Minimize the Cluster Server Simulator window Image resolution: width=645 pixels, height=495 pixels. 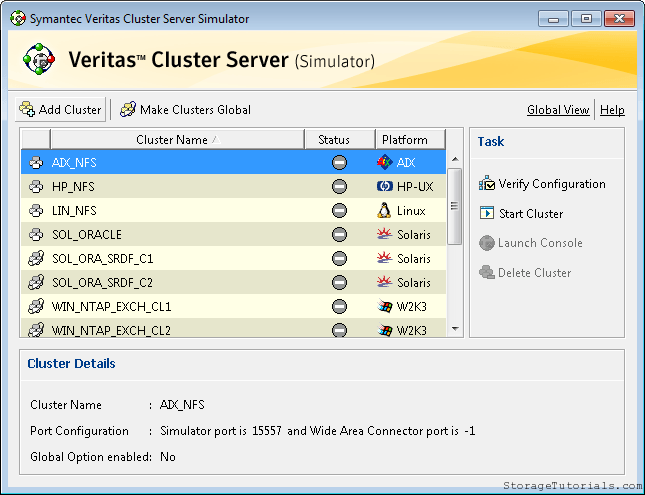pyautogui.click(x=553, y=19)
